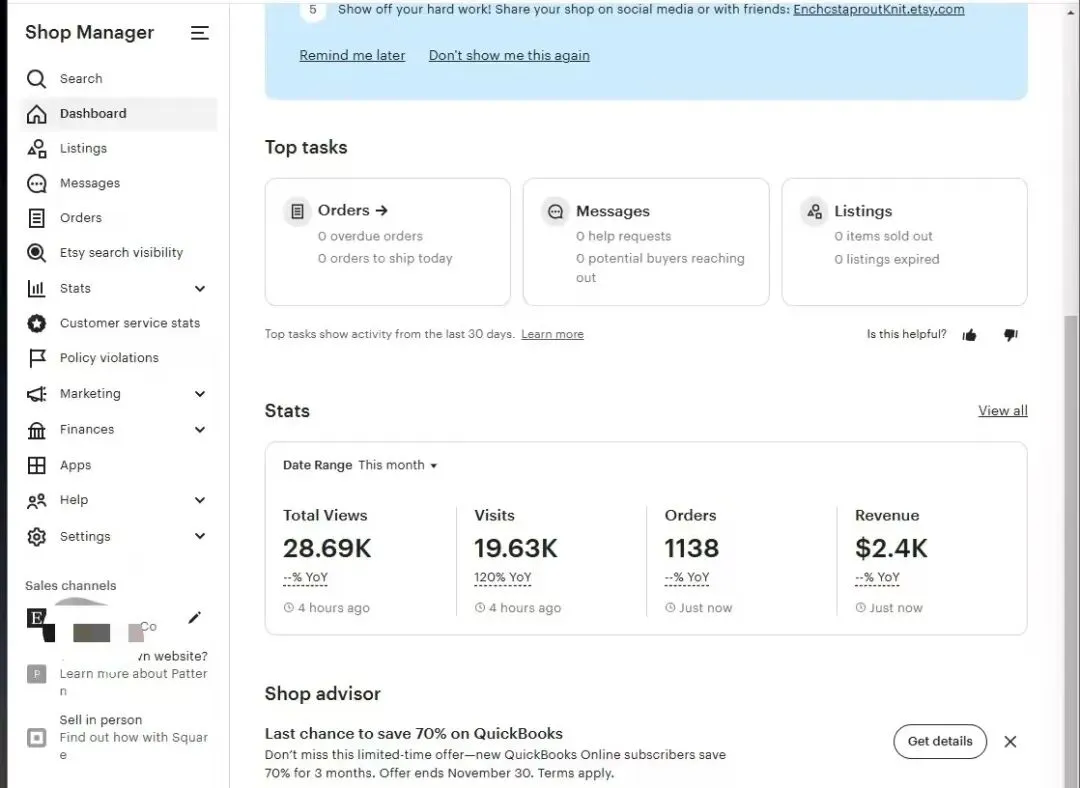The image size is (1080, 788).
Task: Select Dashboard in the sidebar
Action: (93, 114)
